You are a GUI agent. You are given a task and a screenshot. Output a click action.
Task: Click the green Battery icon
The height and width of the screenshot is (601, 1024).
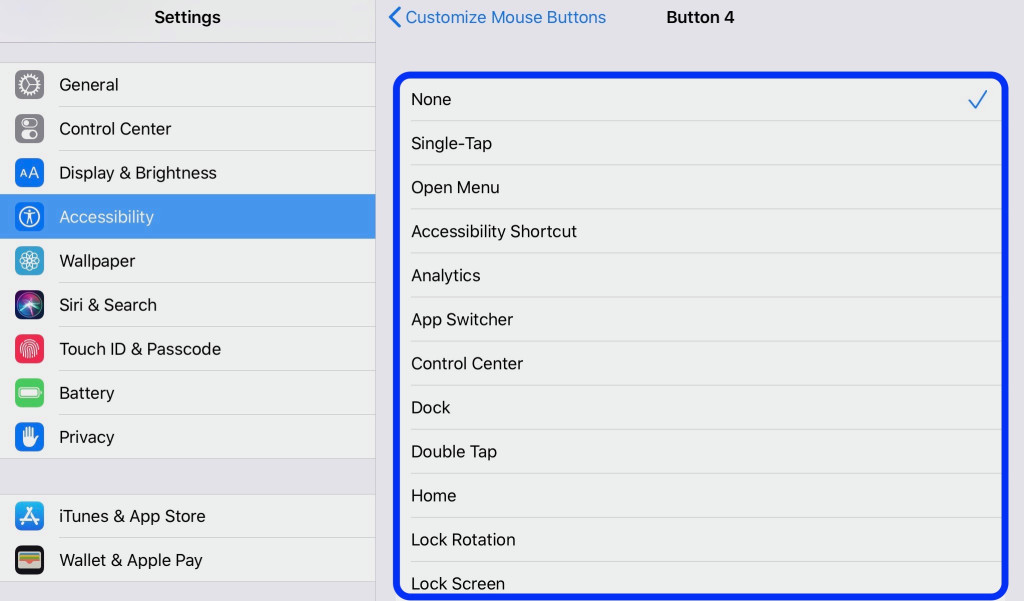30,393
